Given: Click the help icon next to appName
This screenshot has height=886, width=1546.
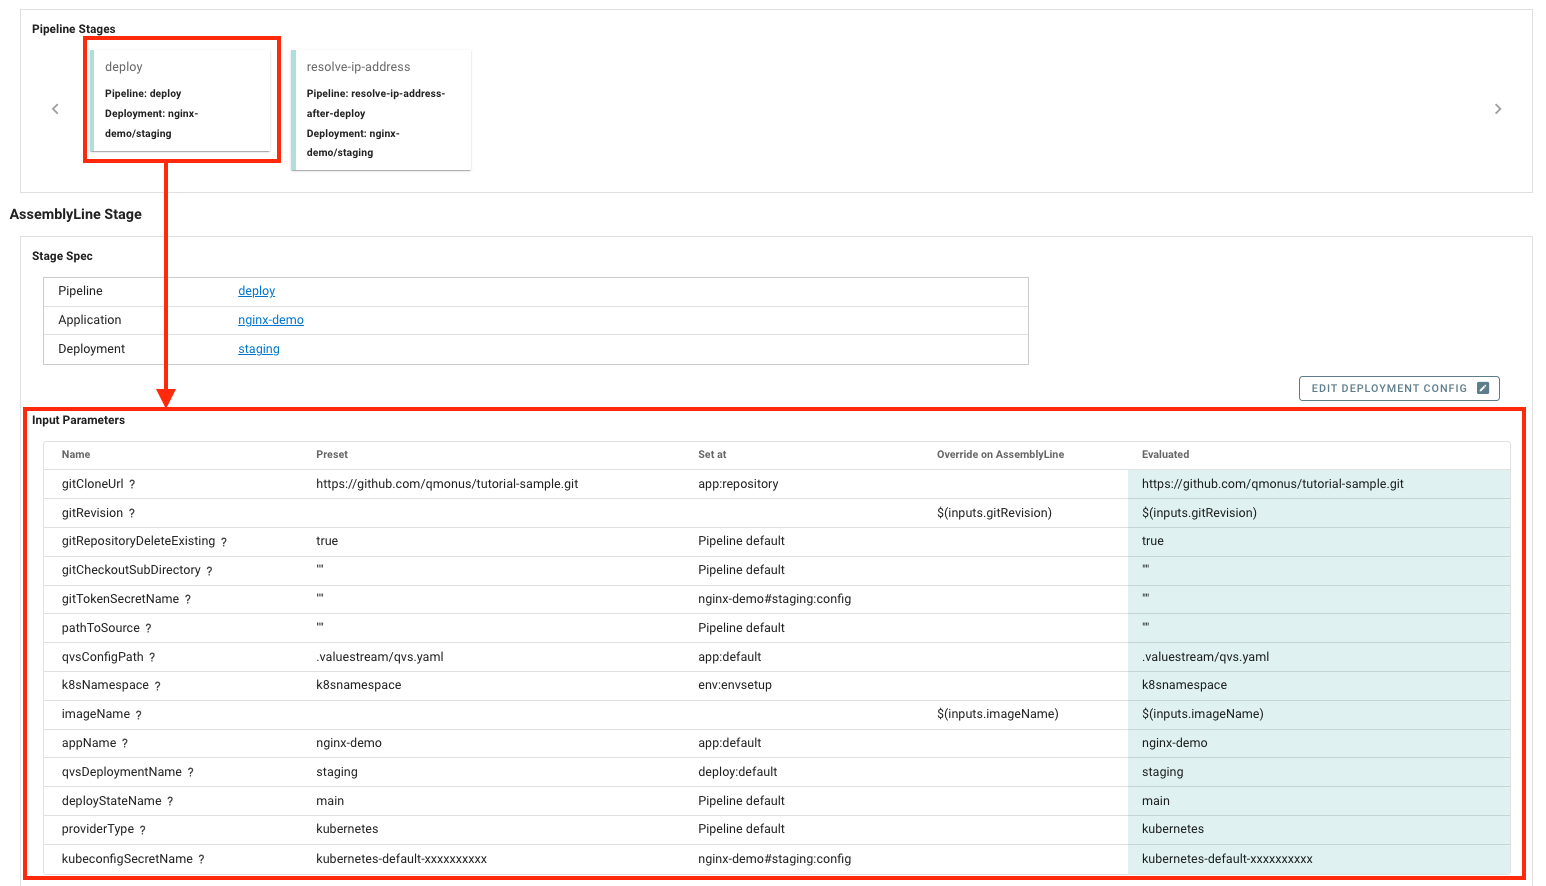Looking at the screenshot, I should click(x=125, y=744).
